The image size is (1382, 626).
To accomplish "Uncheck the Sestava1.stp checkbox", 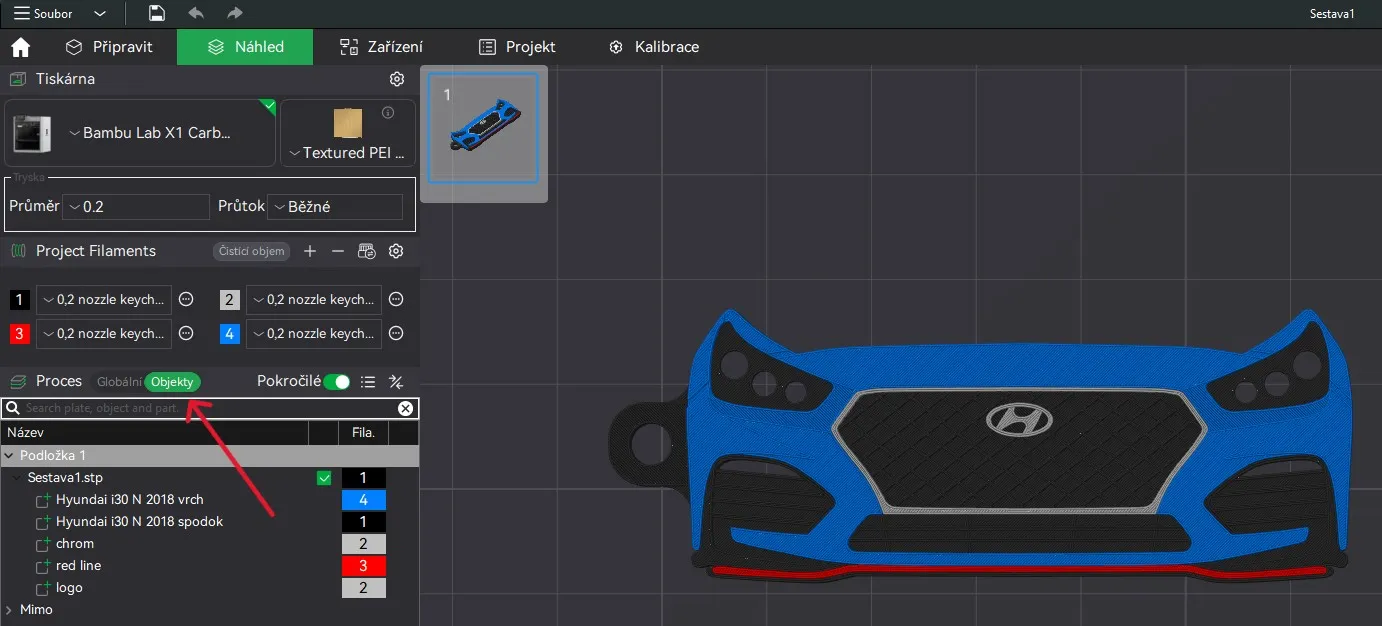I will coord(324,478).
